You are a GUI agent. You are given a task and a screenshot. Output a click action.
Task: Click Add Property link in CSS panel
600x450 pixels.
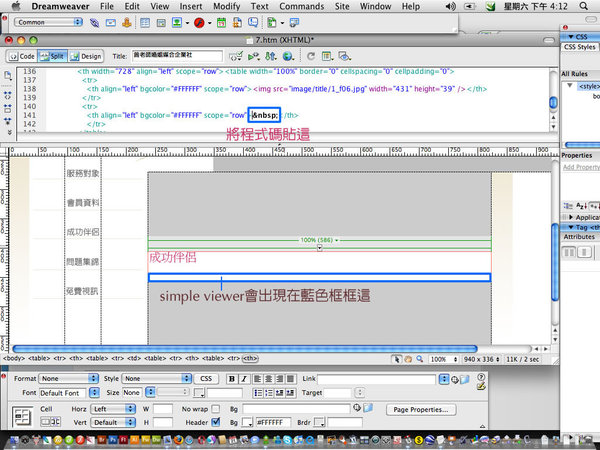pos(581,167)
